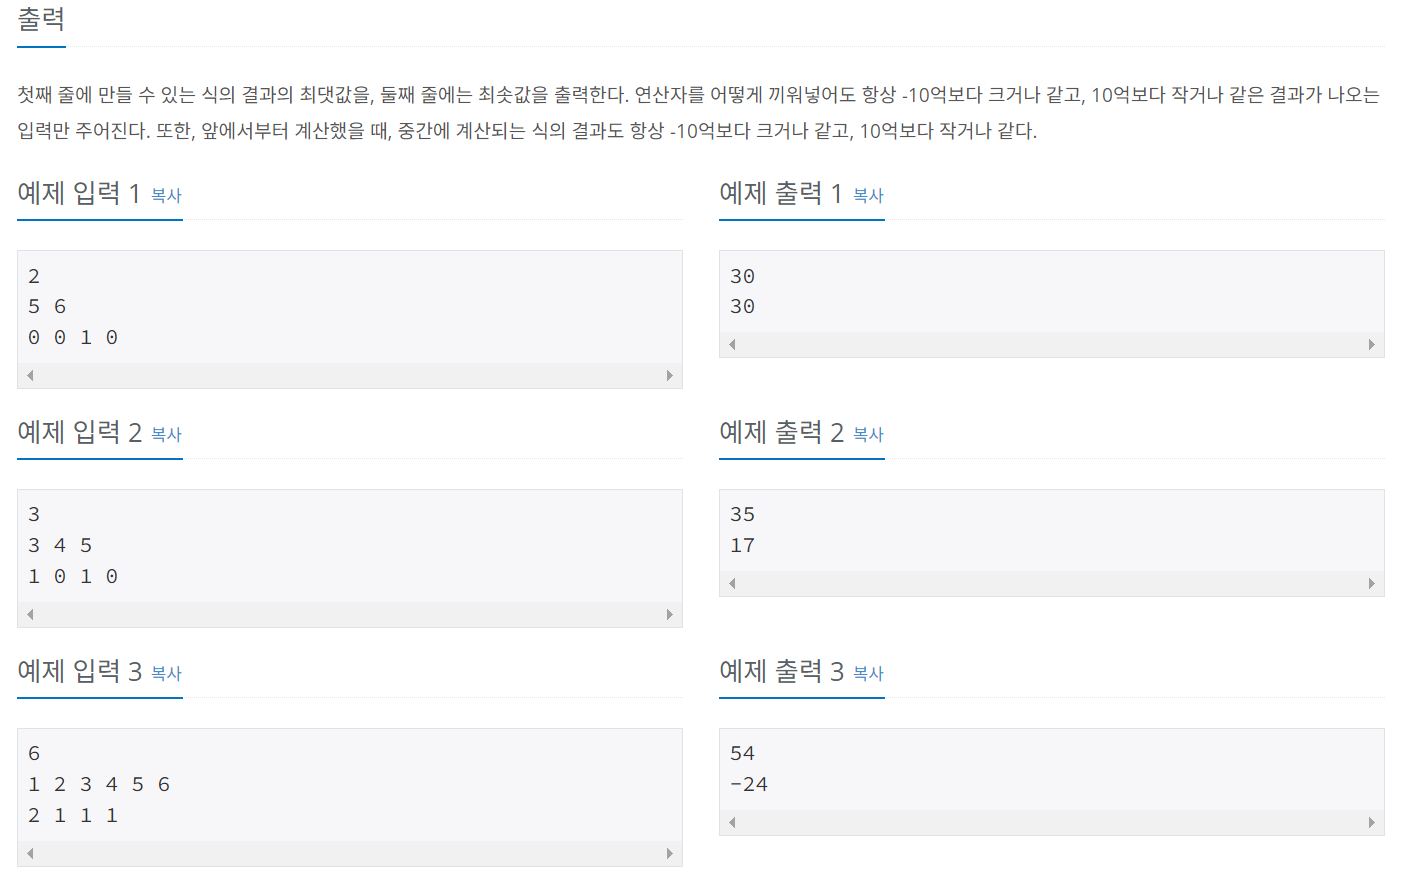Click left scroll arrow in 예제 출력 2 box
The image size is (1409, 873).
(733, 583)
